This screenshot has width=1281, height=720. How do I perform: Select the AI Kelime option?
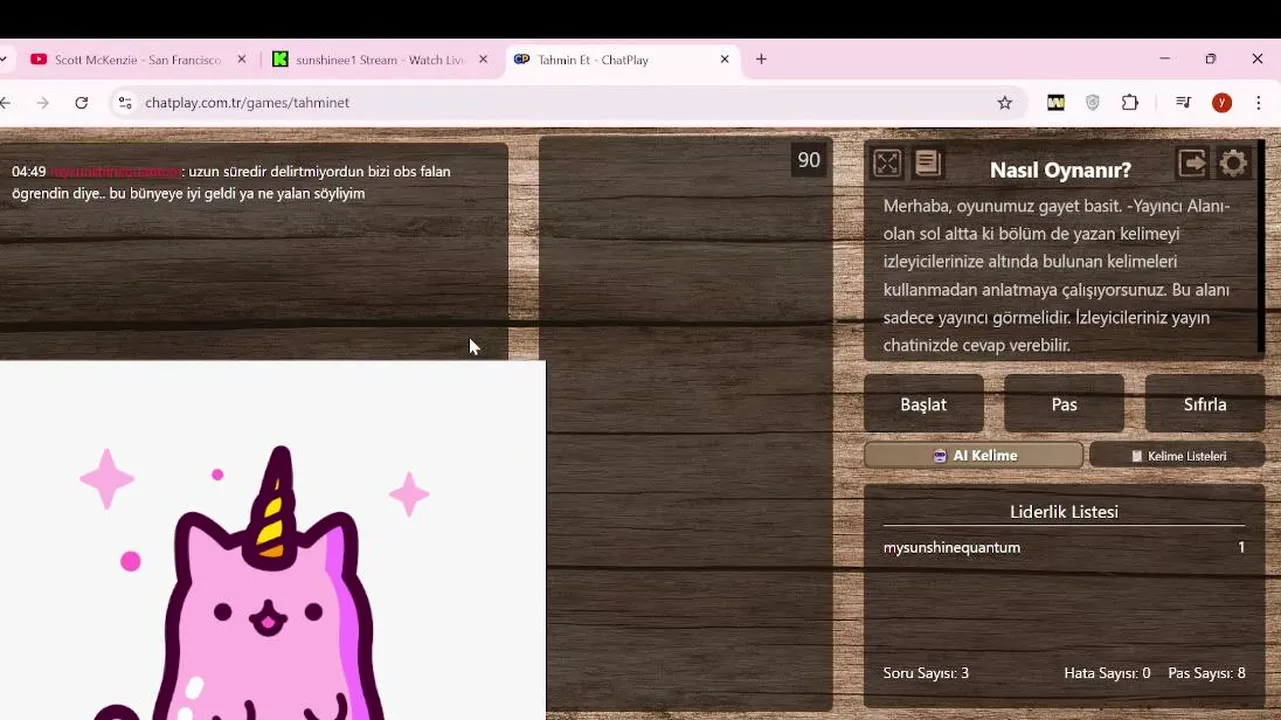coord(973,455)
